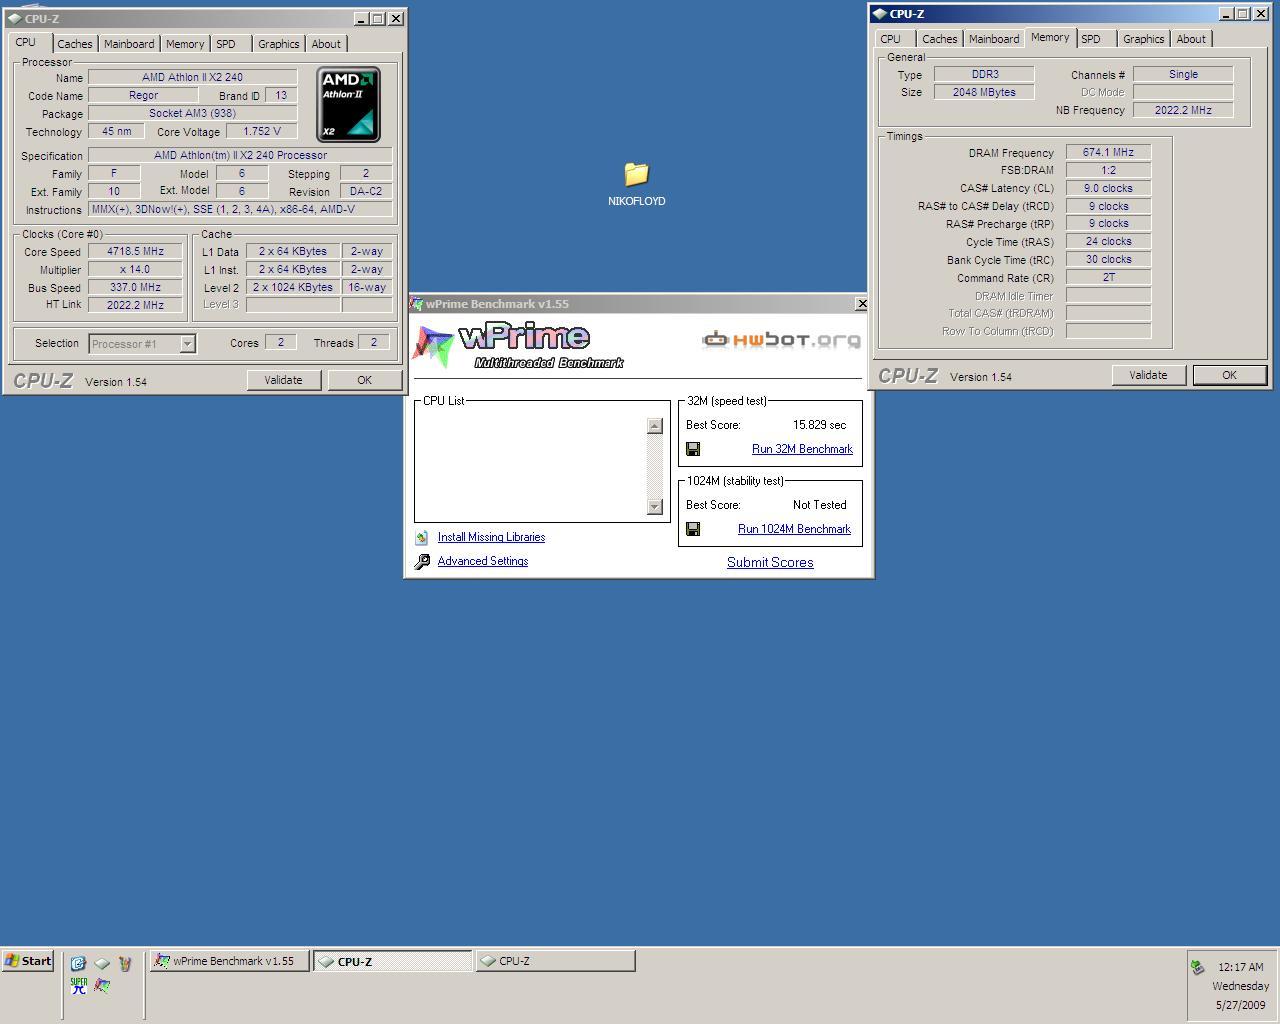Image resolution: width=1280 pixels, height=1024 pixels.
Task: Open Mainboard tab in left CPU-Z window
Action: click(x=129, y=44)
